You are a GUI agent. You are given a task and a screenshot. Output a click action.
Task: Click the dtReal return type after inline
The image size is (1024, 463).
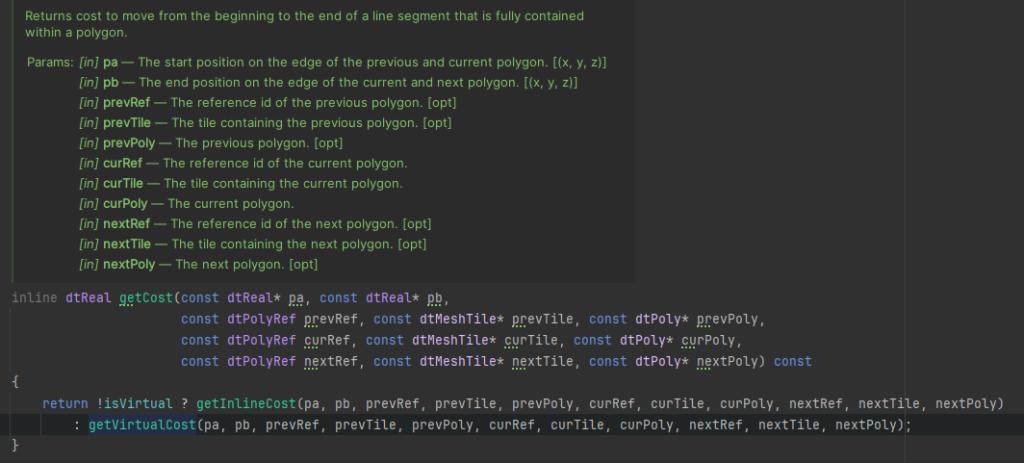coord(88,298)
